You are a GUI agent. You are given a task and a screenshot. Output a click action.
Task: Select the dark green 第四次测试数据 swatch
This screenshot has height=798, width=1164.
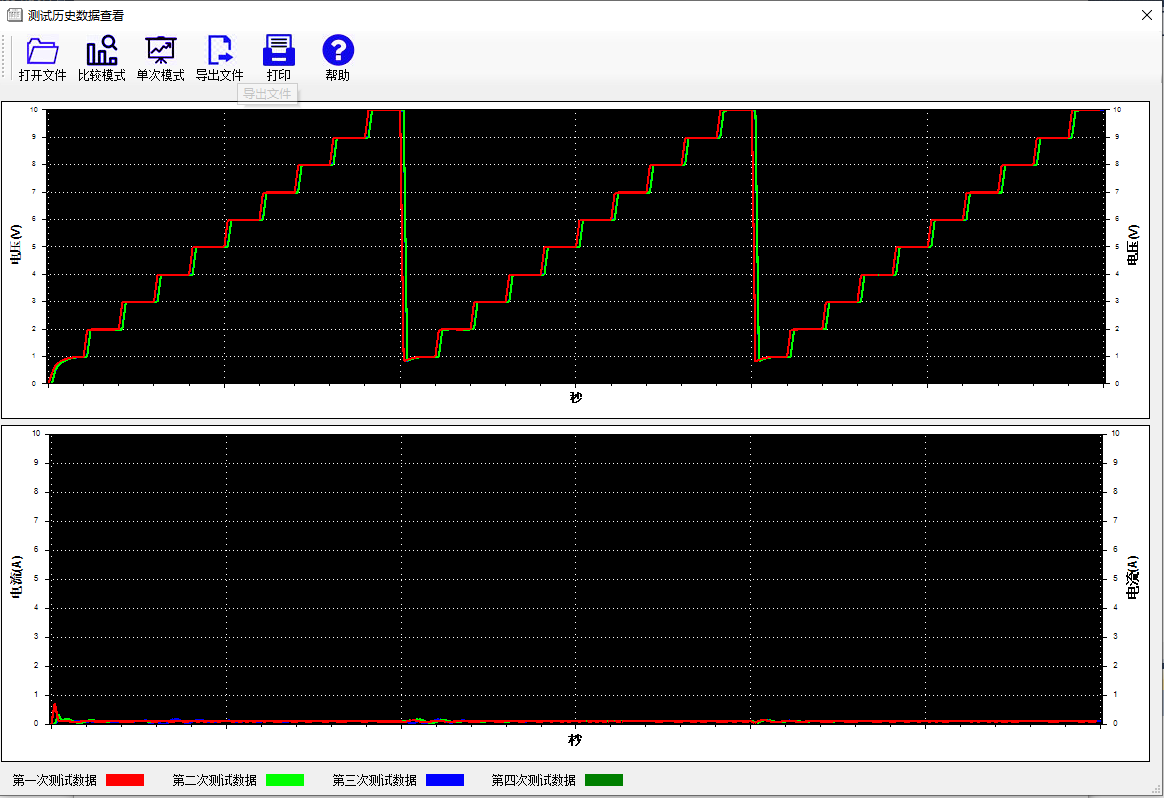pyautogui.click(x=603, y=780)
